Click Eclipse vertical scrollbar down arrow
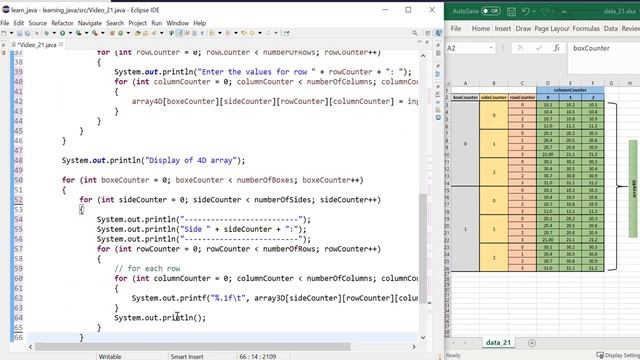The height and width of the screenshot is (360, 640). 423,338
